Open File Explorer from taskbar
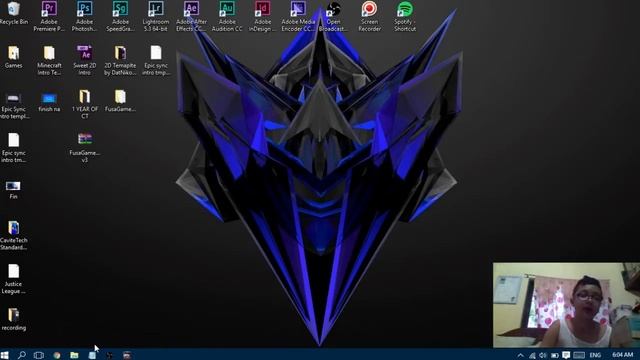This screenshot has width=640, height=360. (x=74, y=355)
